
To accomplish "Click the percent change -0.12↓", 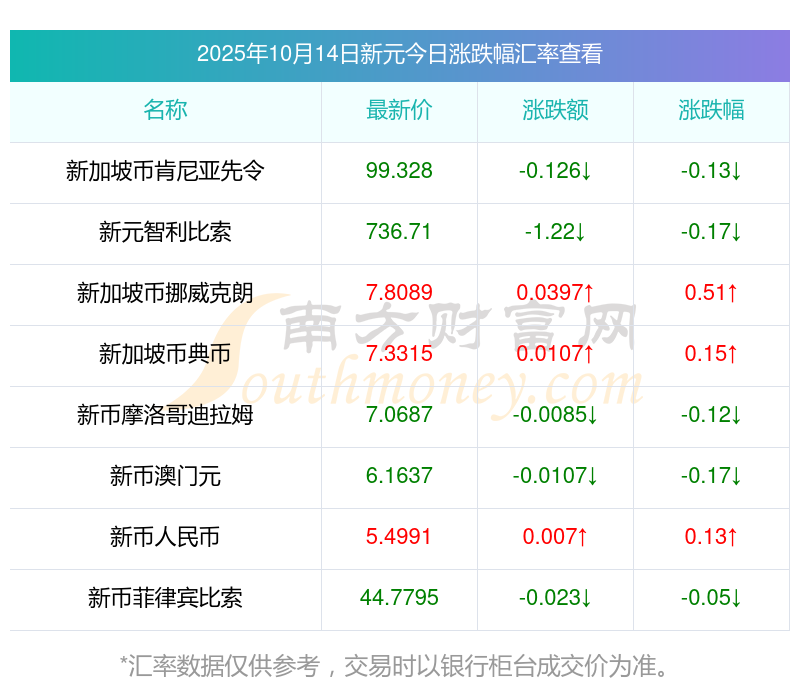I will (711, 415).
